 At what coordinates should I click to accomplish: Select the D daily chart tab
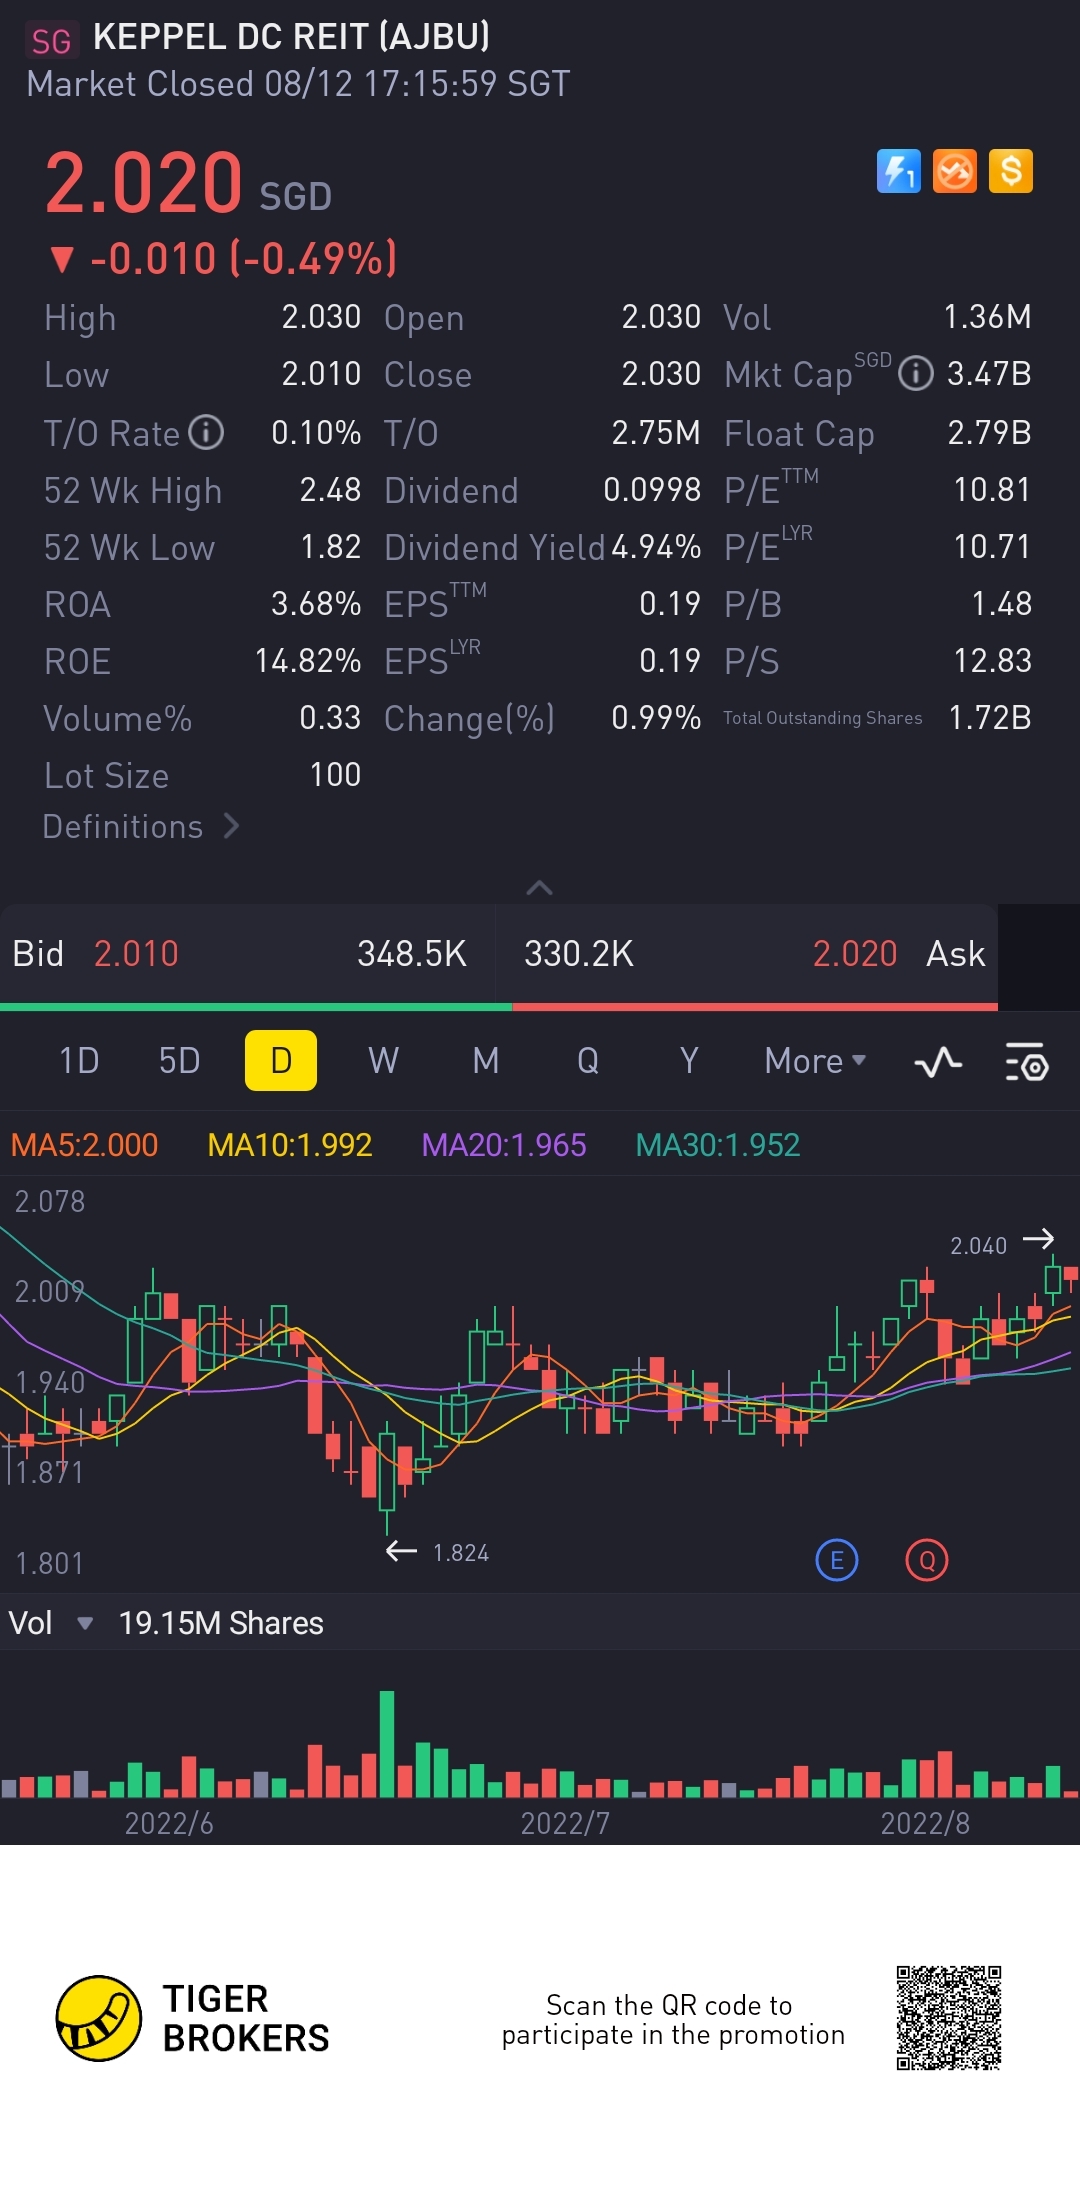pyautogui.click(x=281, y=1061)
